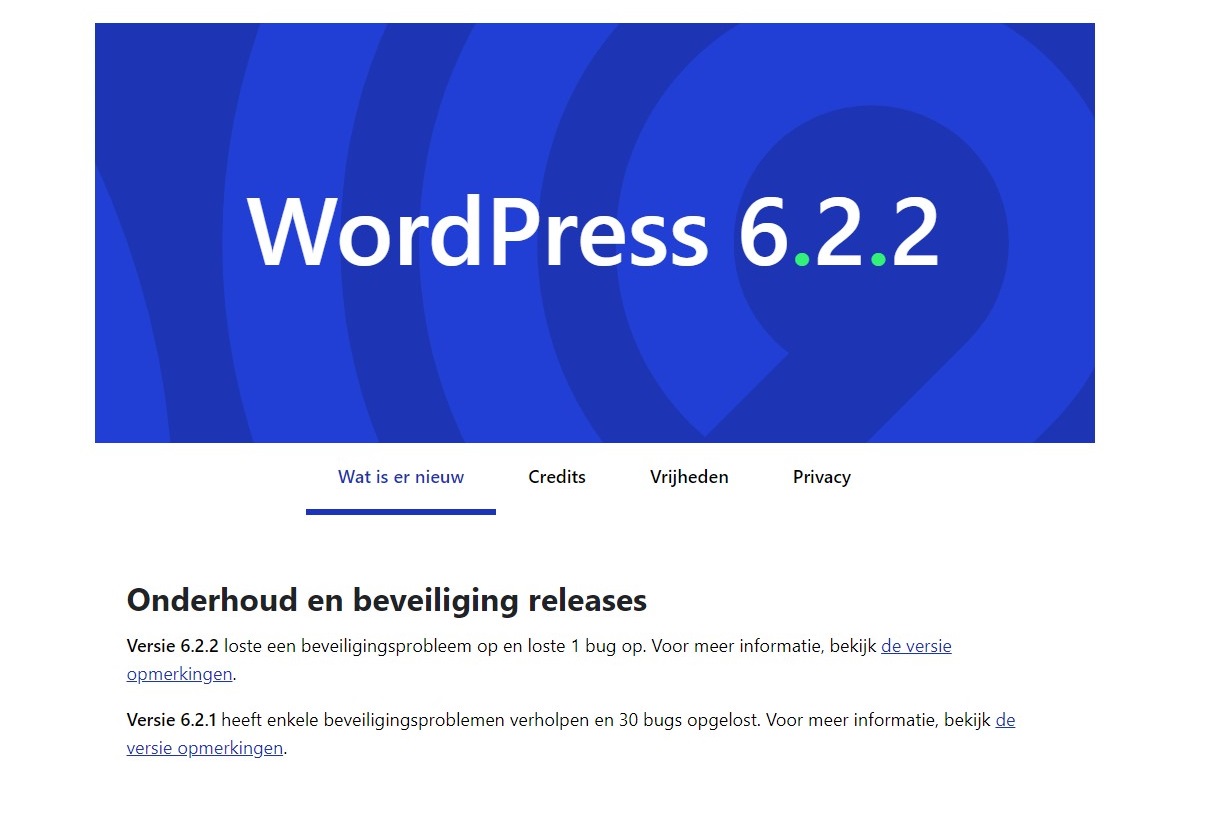Switch to the Vrijheden tab
Viewport: 1229px width, 823px height.
point(689,477)
